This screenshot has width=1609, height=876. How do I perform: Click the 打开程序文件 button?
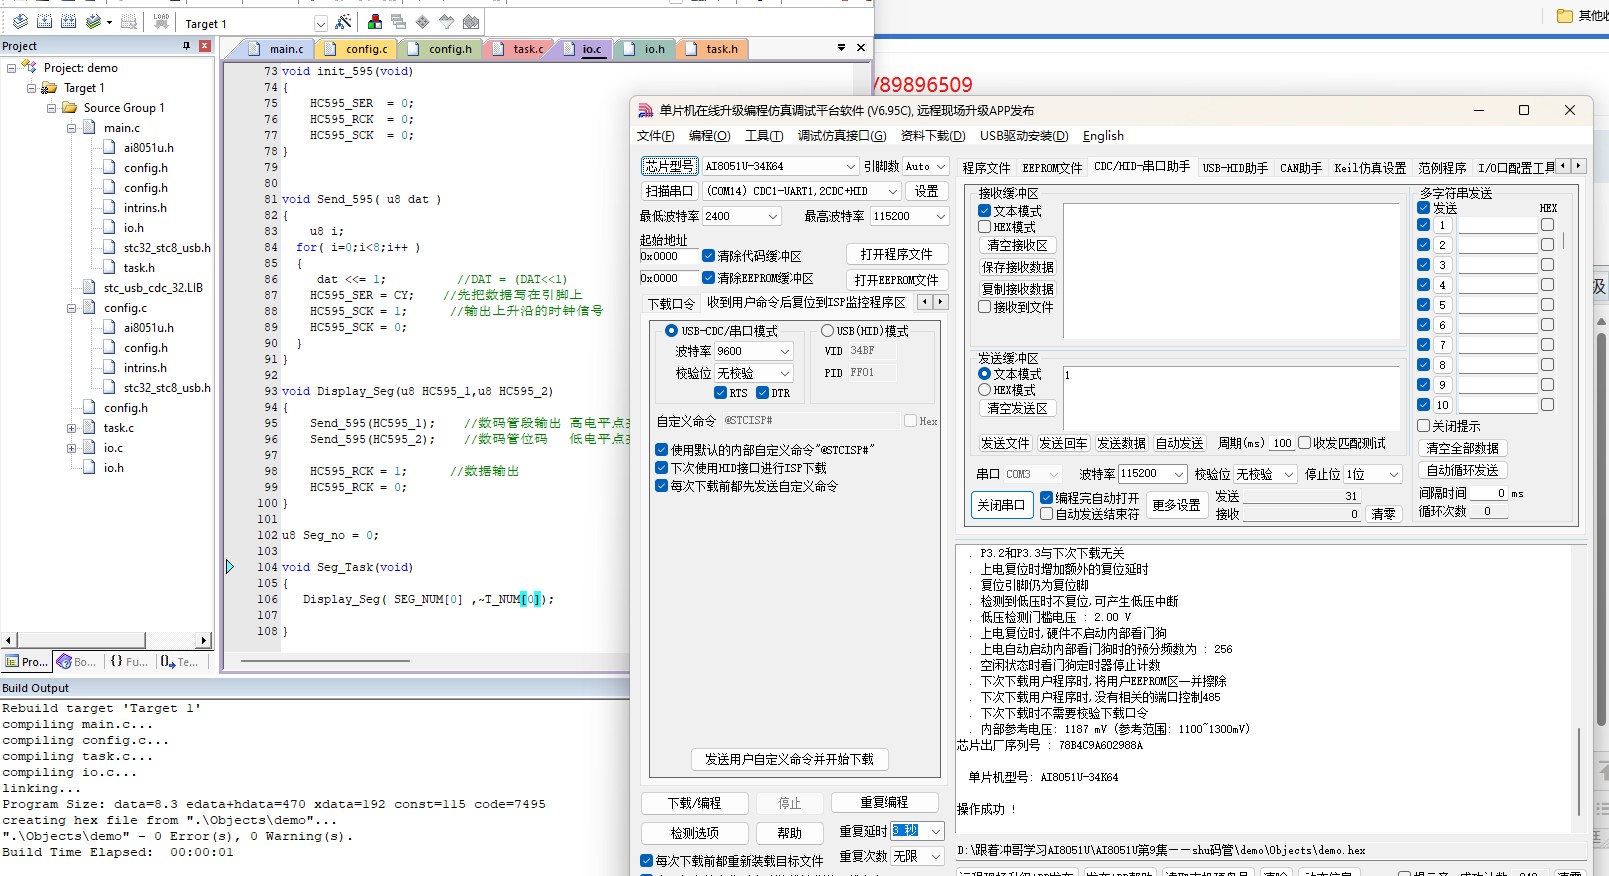coord(896,254)
